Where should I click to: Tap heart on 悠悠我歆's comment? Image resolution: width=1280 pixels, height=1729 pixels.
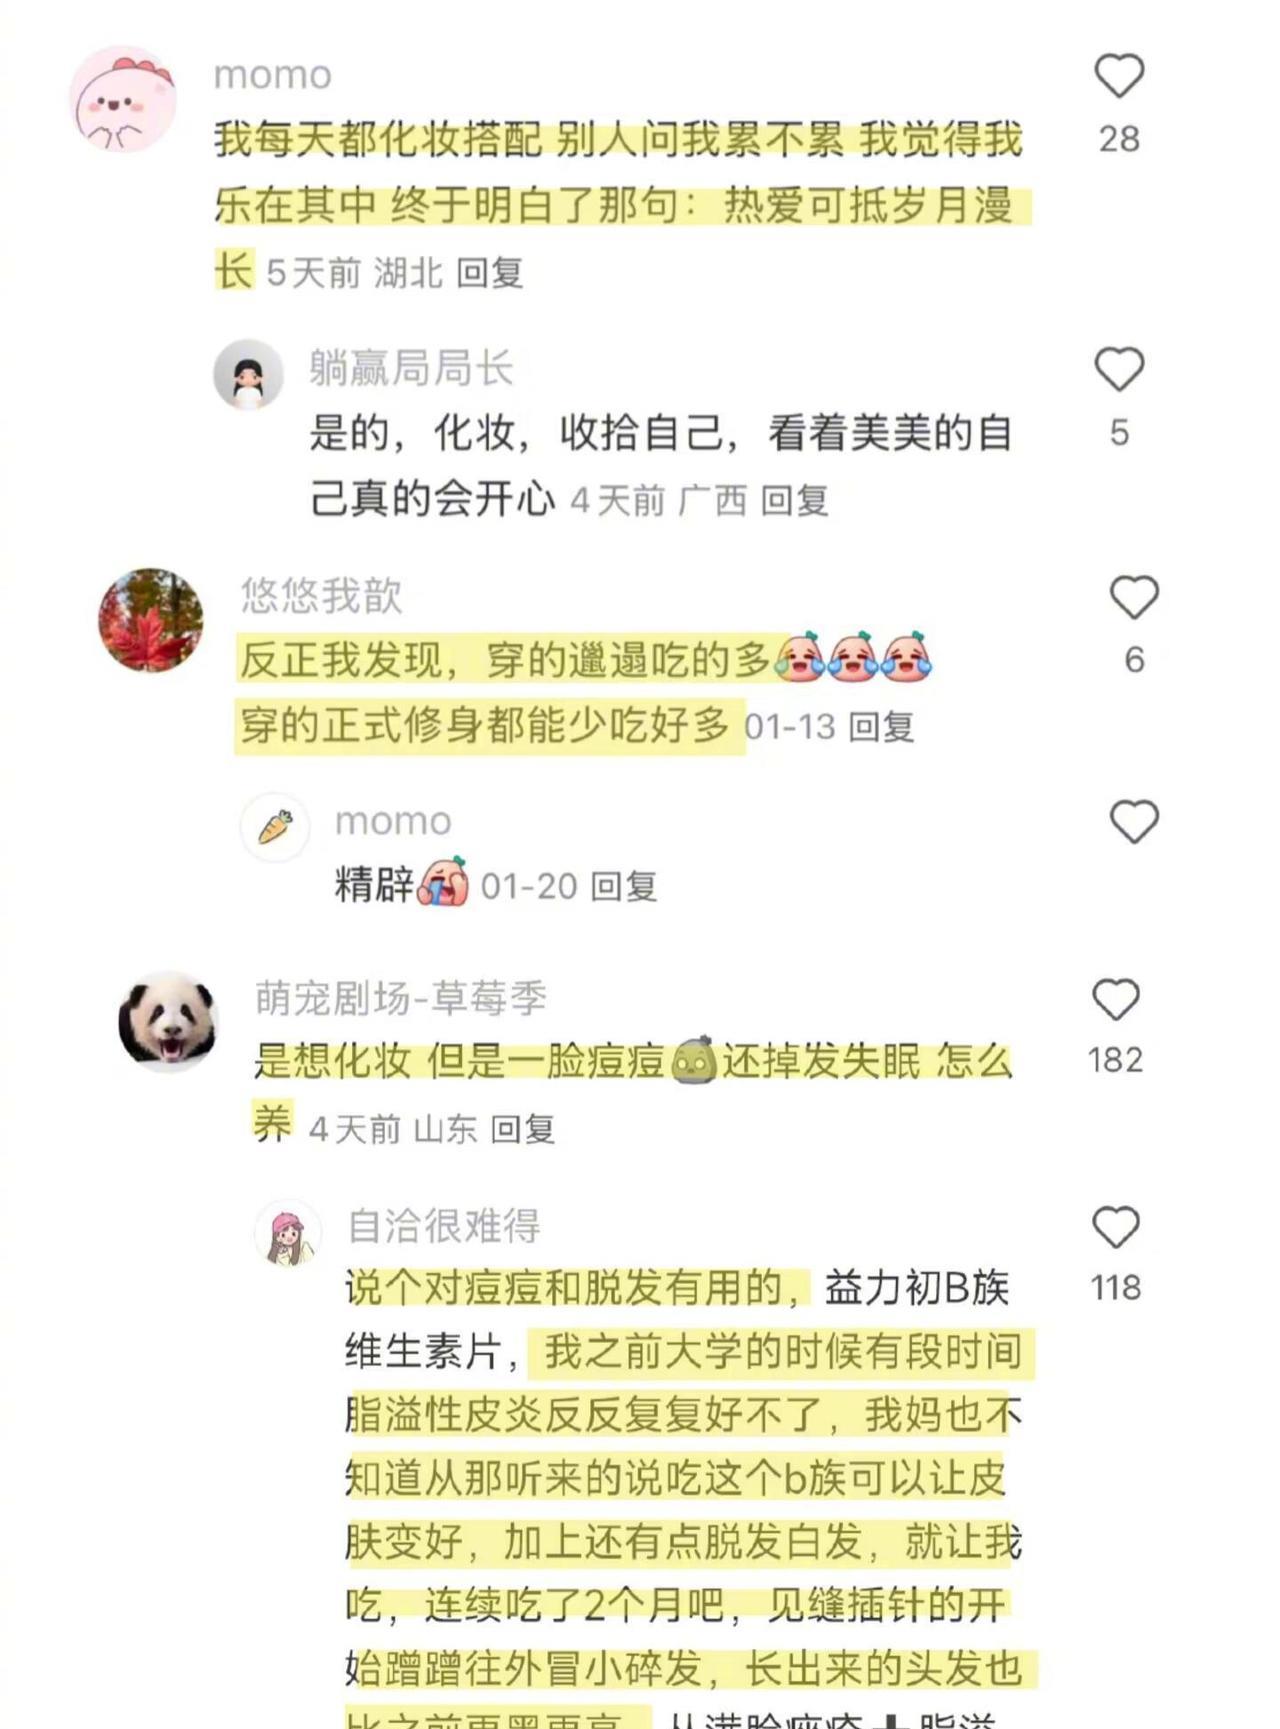(x=1134, y=597)
